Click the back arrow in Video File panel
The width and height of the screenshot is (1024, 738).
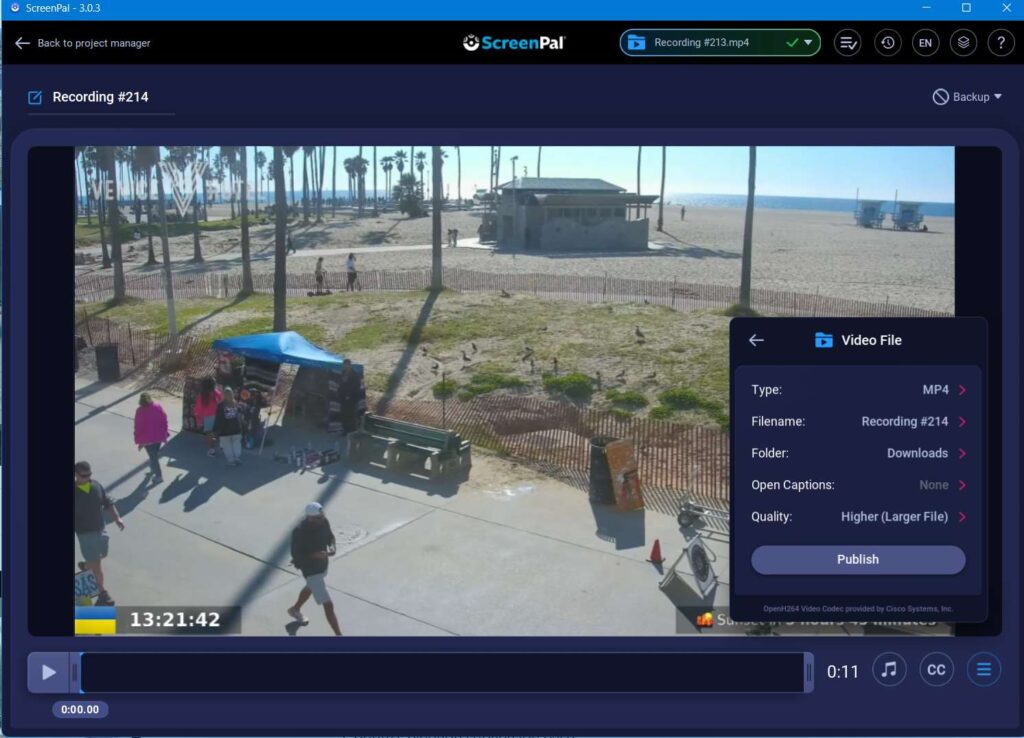coord(756,340)
